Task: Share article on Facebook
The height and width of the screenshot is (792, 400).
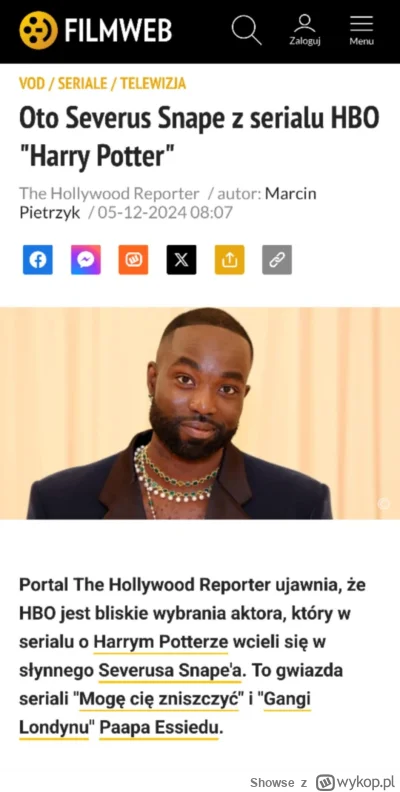Action: tap(37, 260)
